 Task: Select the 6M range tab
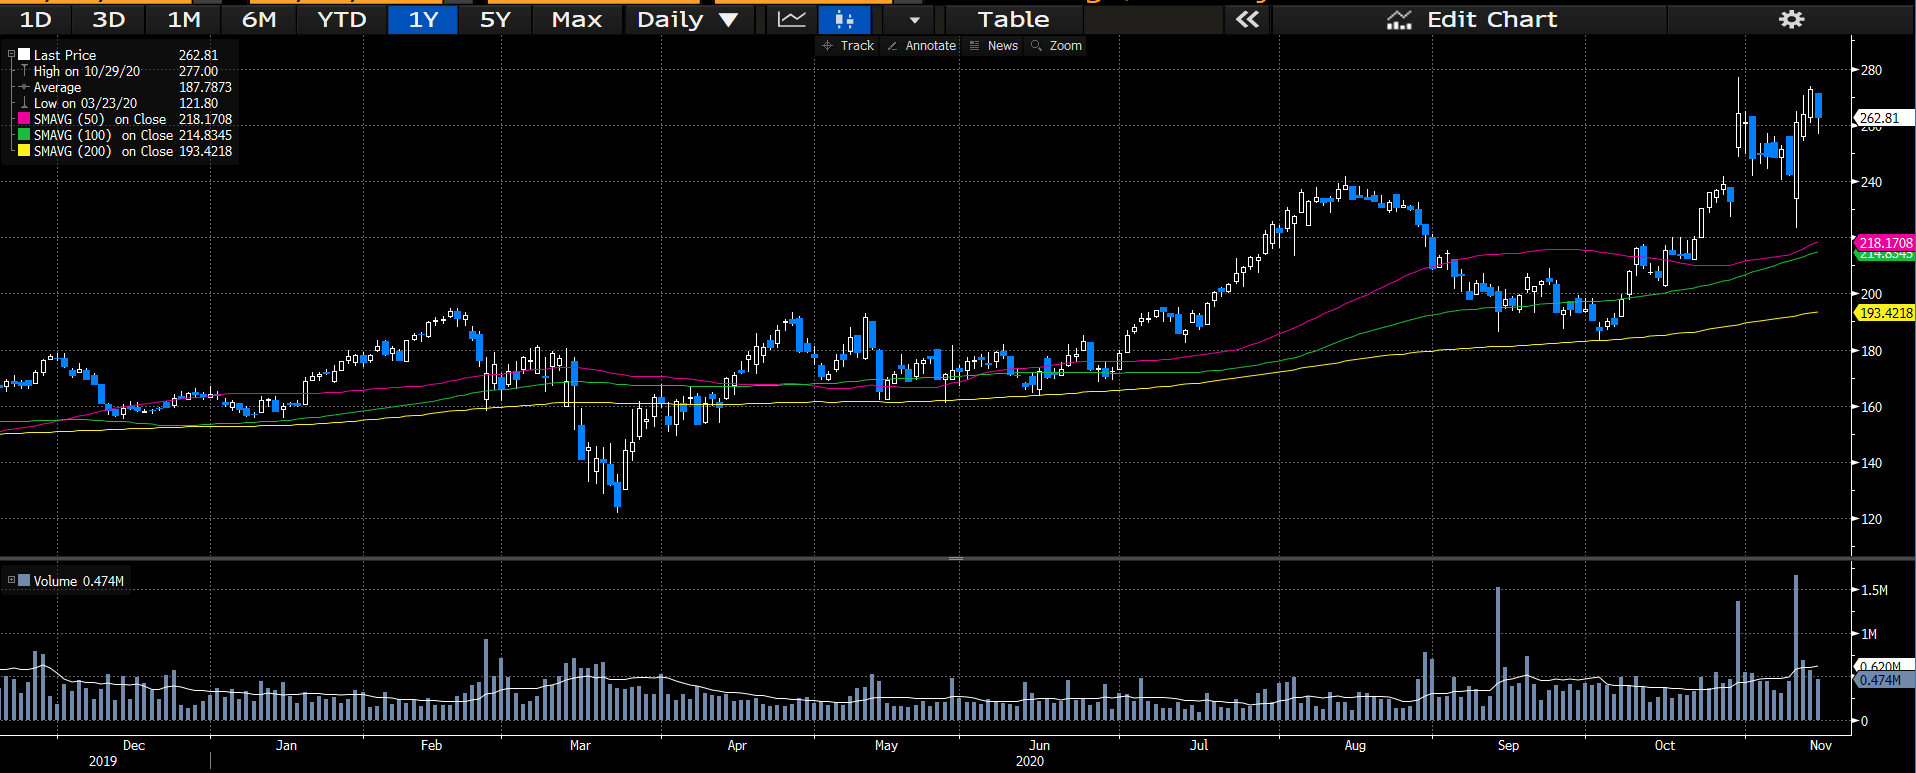point(259,19)
